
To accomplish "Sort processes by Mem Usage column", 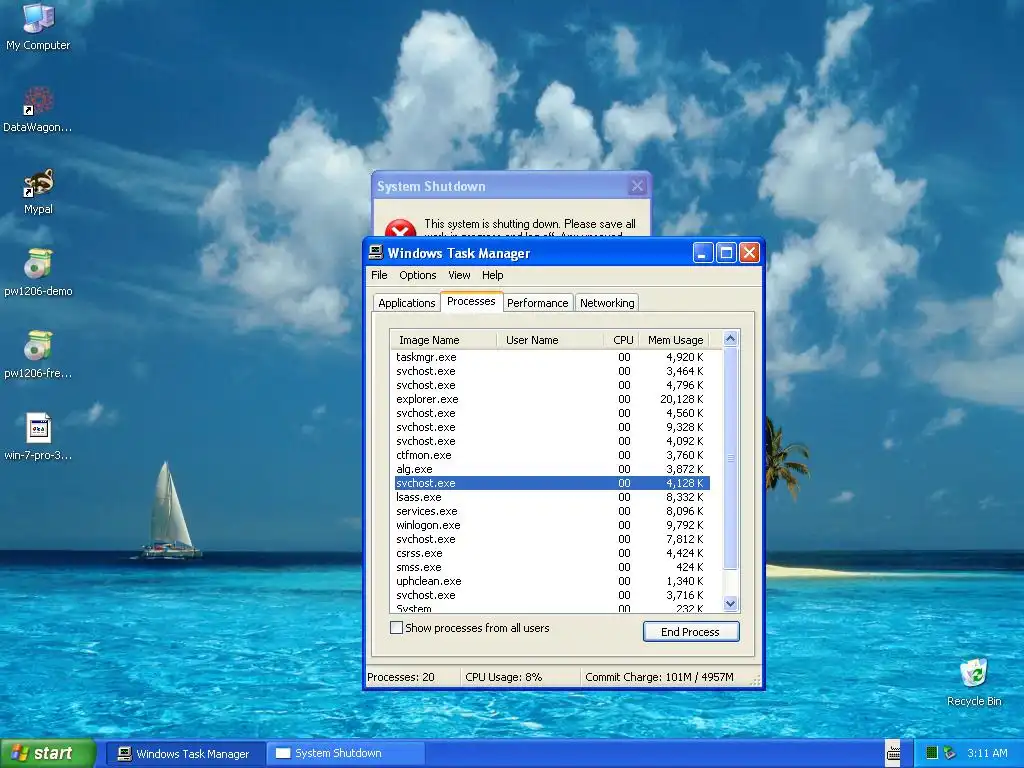I will [x=674, y=340].
